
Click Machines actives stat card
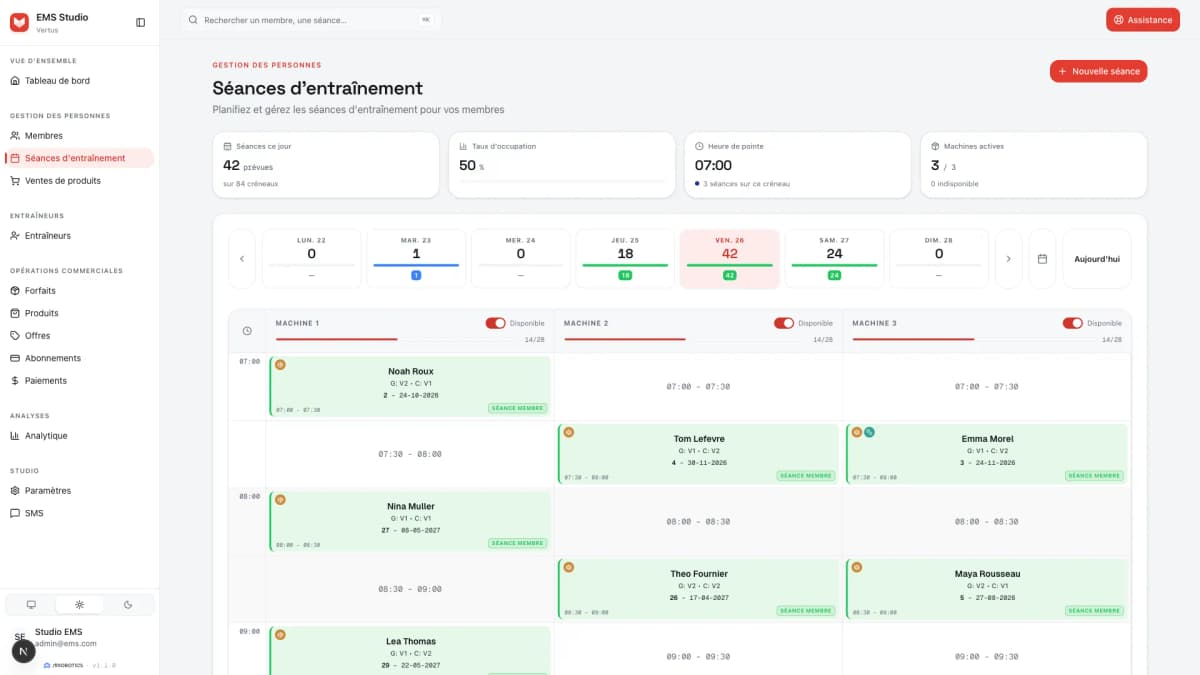1033,165
